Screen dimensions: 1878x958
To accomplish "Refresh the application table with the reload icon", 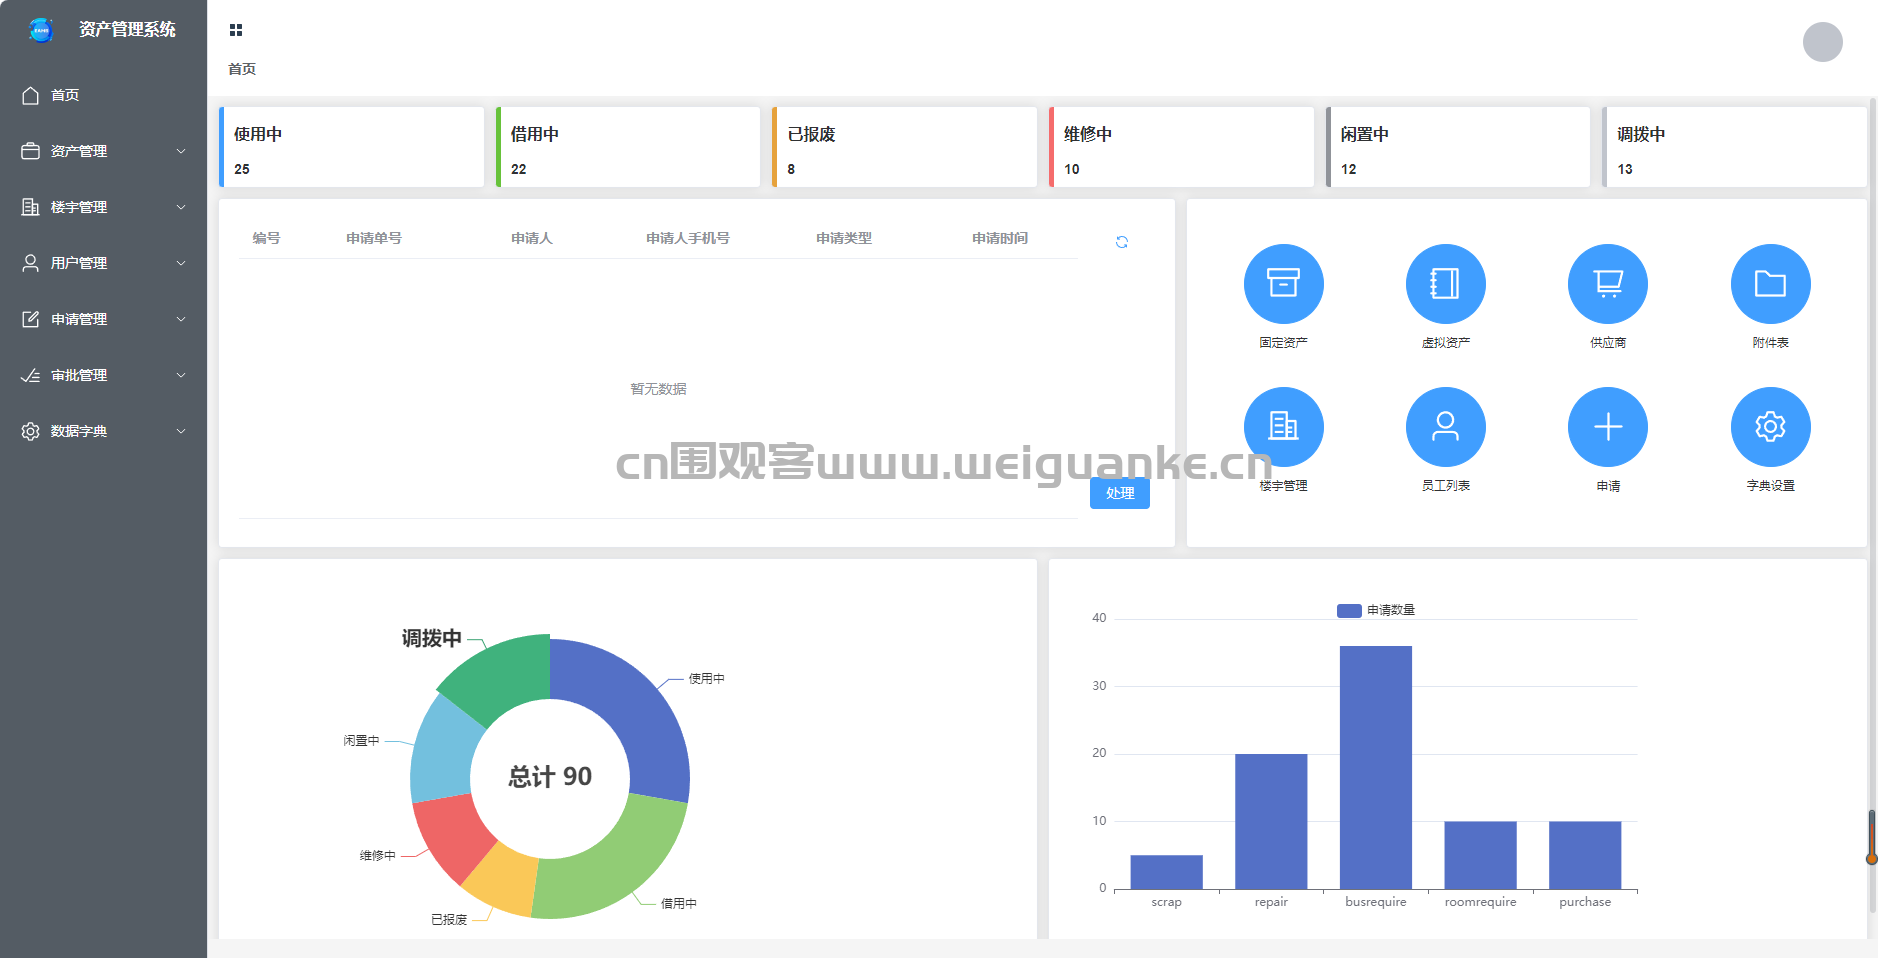I will click(1122, 242).
